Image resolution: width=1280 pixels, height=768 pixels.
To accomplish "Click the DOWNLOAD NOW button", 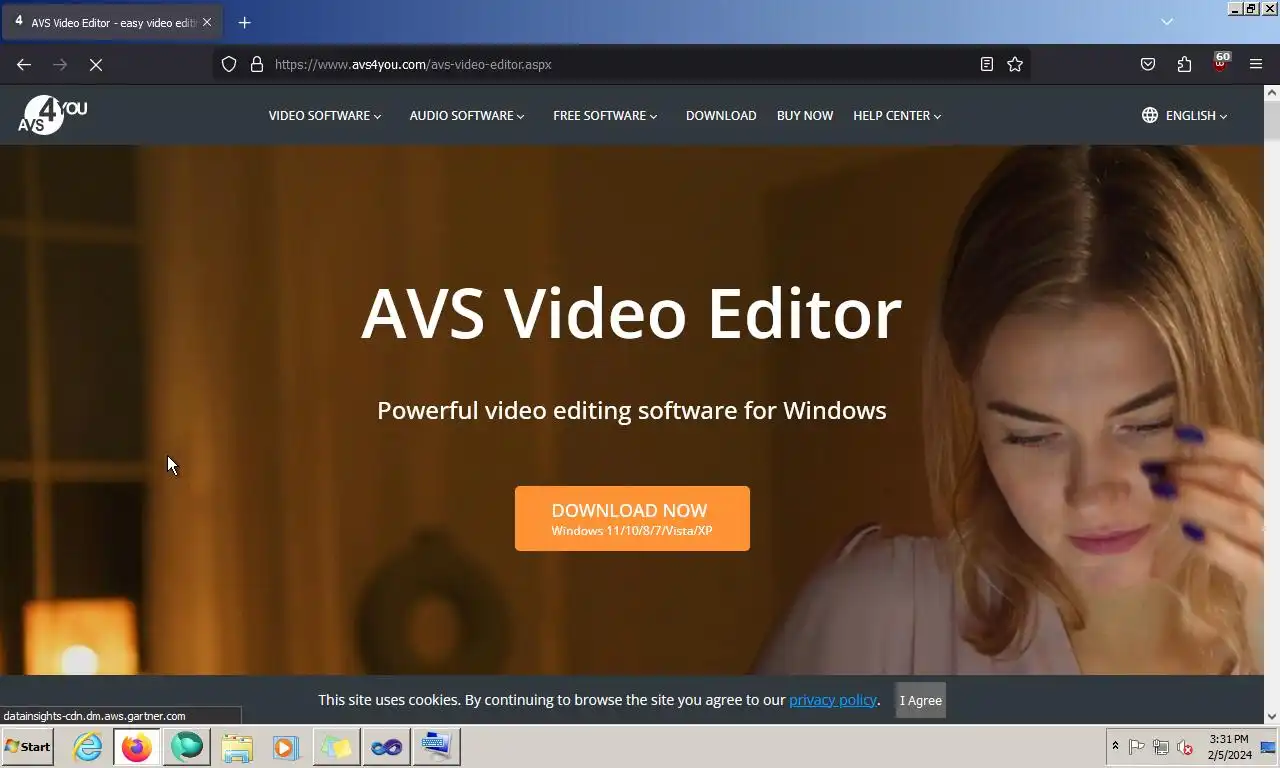I will [632, 518].
